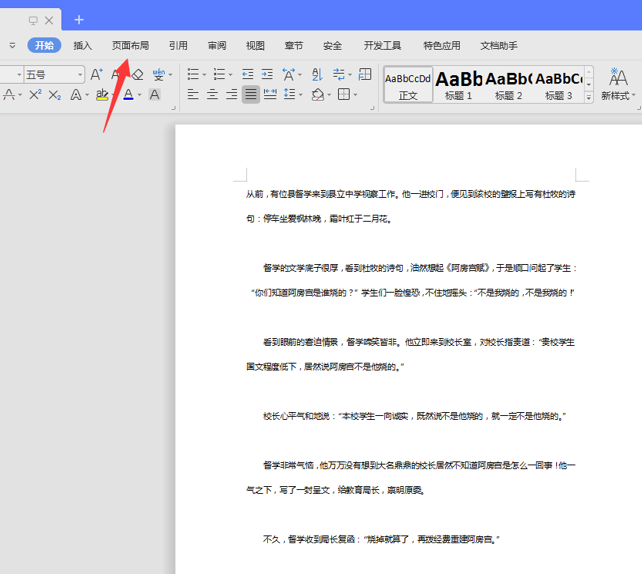This screenshot has width=642, height=574.
Task: Click the text effects outlined A icon
Action: [76, 95]
